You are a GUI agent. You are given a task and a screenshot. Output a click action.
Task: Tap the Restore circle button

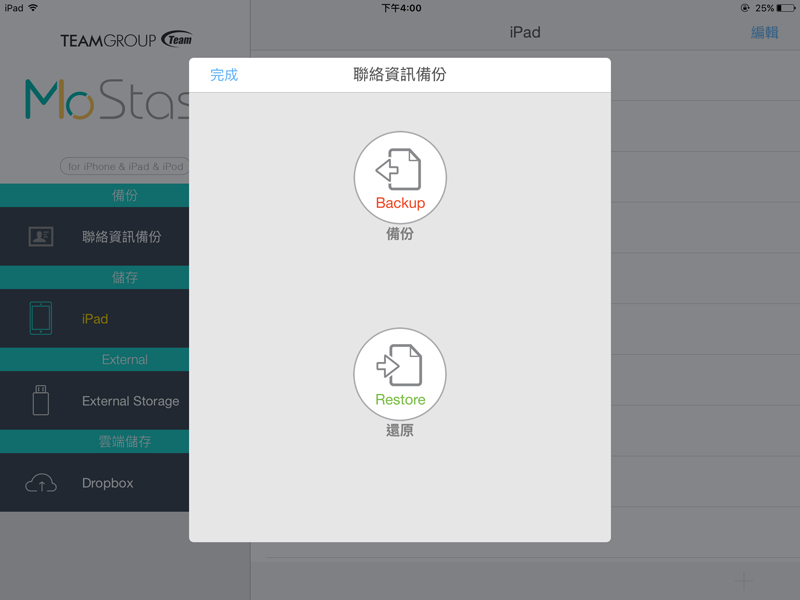click(x=400, y=374)
